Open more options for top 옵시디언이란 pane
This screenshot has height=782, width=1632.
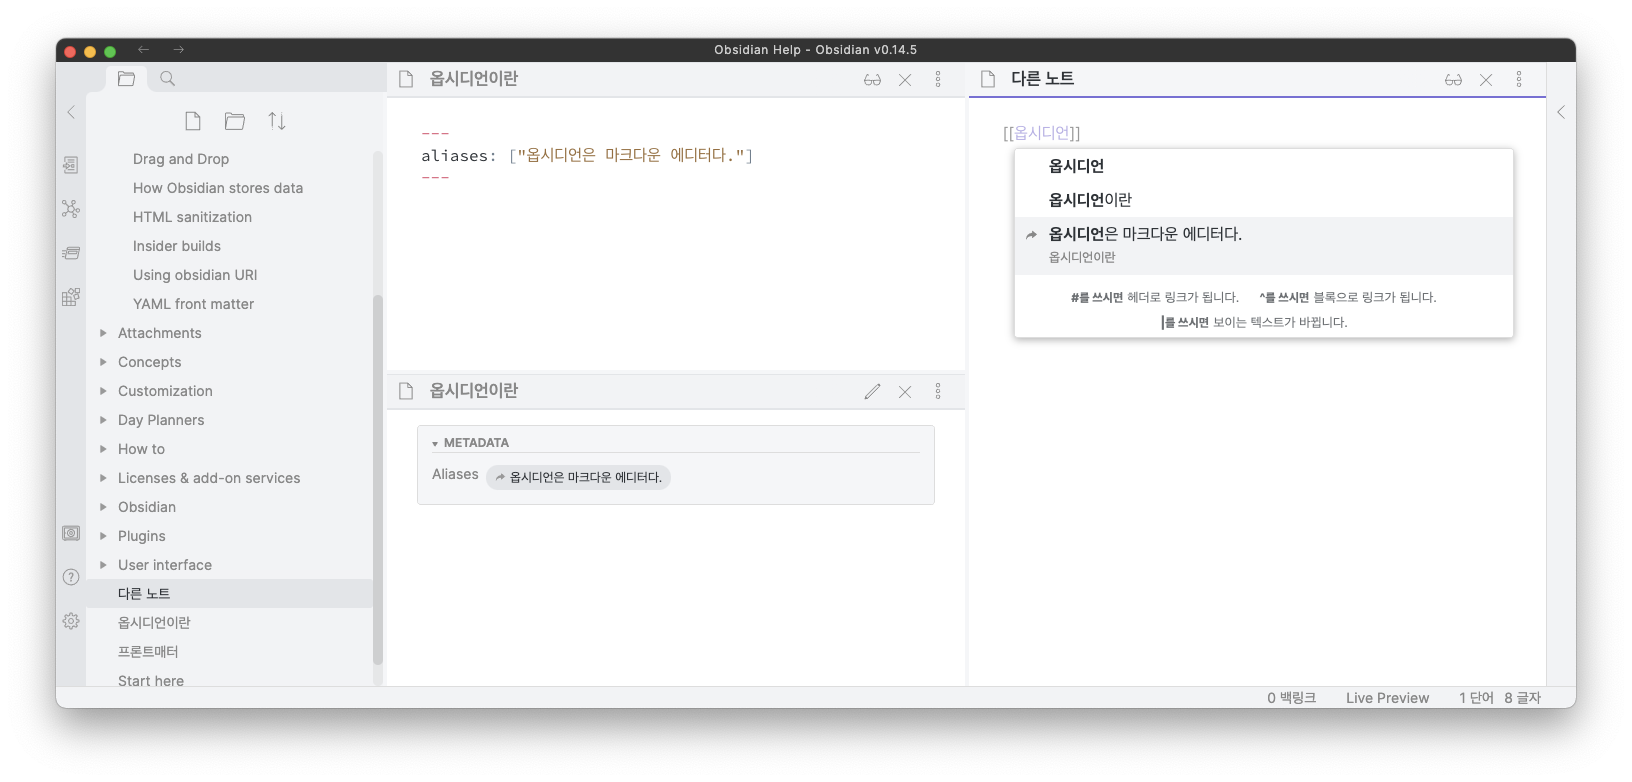(x=938, y=79)
